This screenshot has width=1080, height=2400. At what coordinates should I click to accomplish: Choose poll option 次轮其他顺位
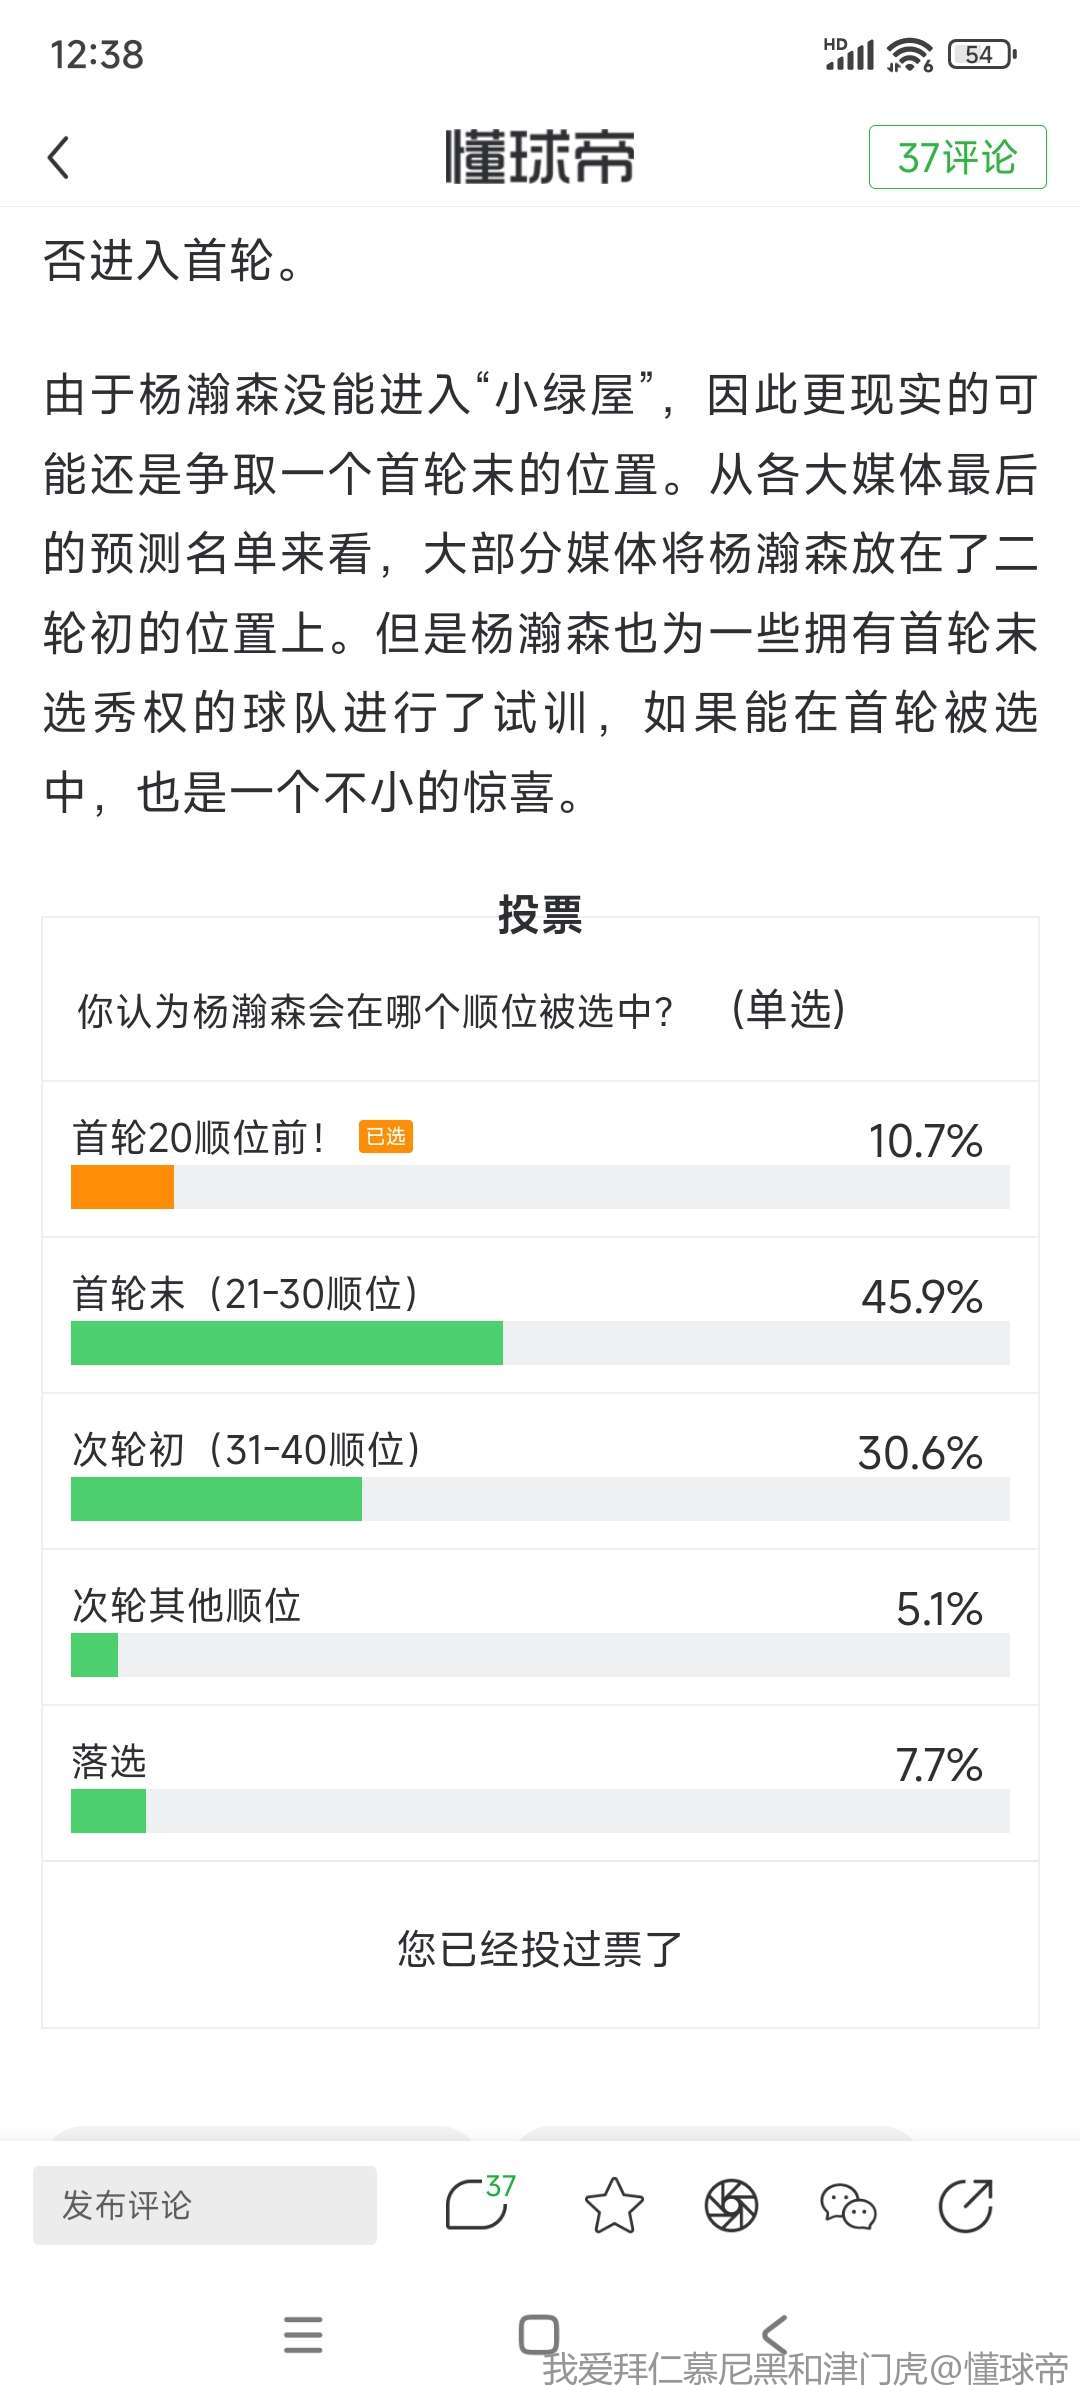[x=540, y=1627]
